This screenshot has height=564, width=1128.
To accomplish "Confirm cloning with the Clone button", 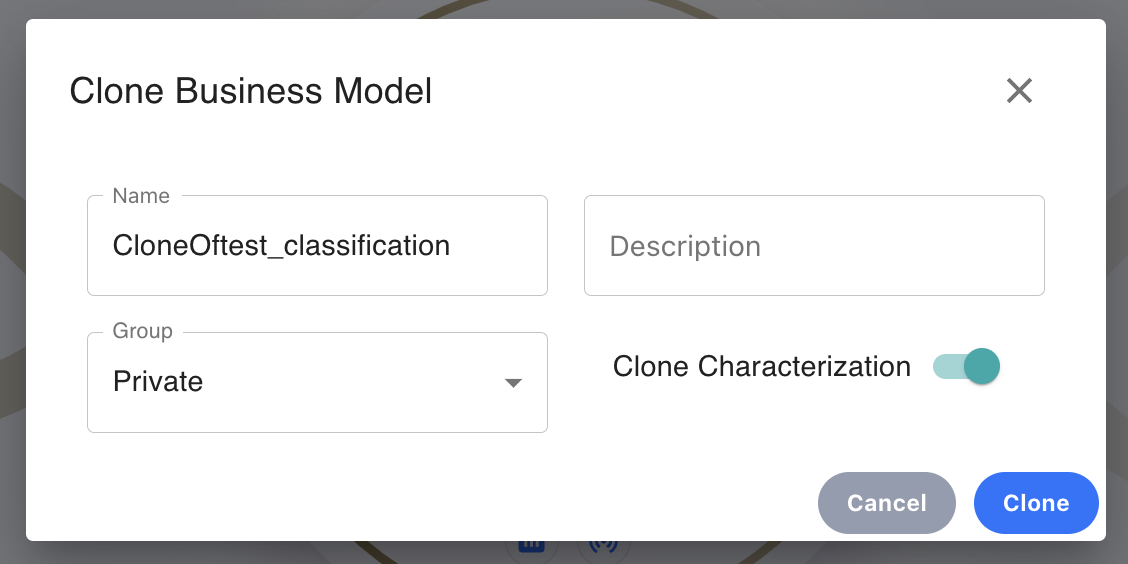I will 1036,503.
